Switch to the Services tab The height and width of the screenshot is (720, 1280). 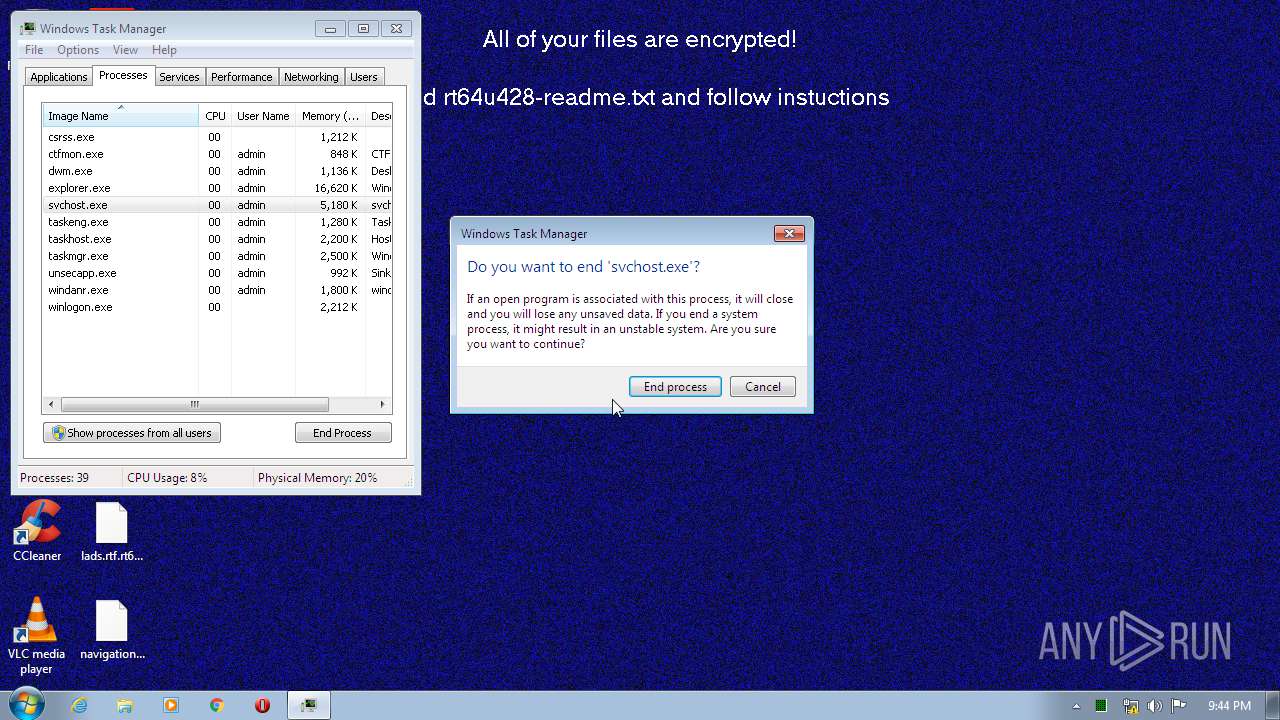(179, 77)
